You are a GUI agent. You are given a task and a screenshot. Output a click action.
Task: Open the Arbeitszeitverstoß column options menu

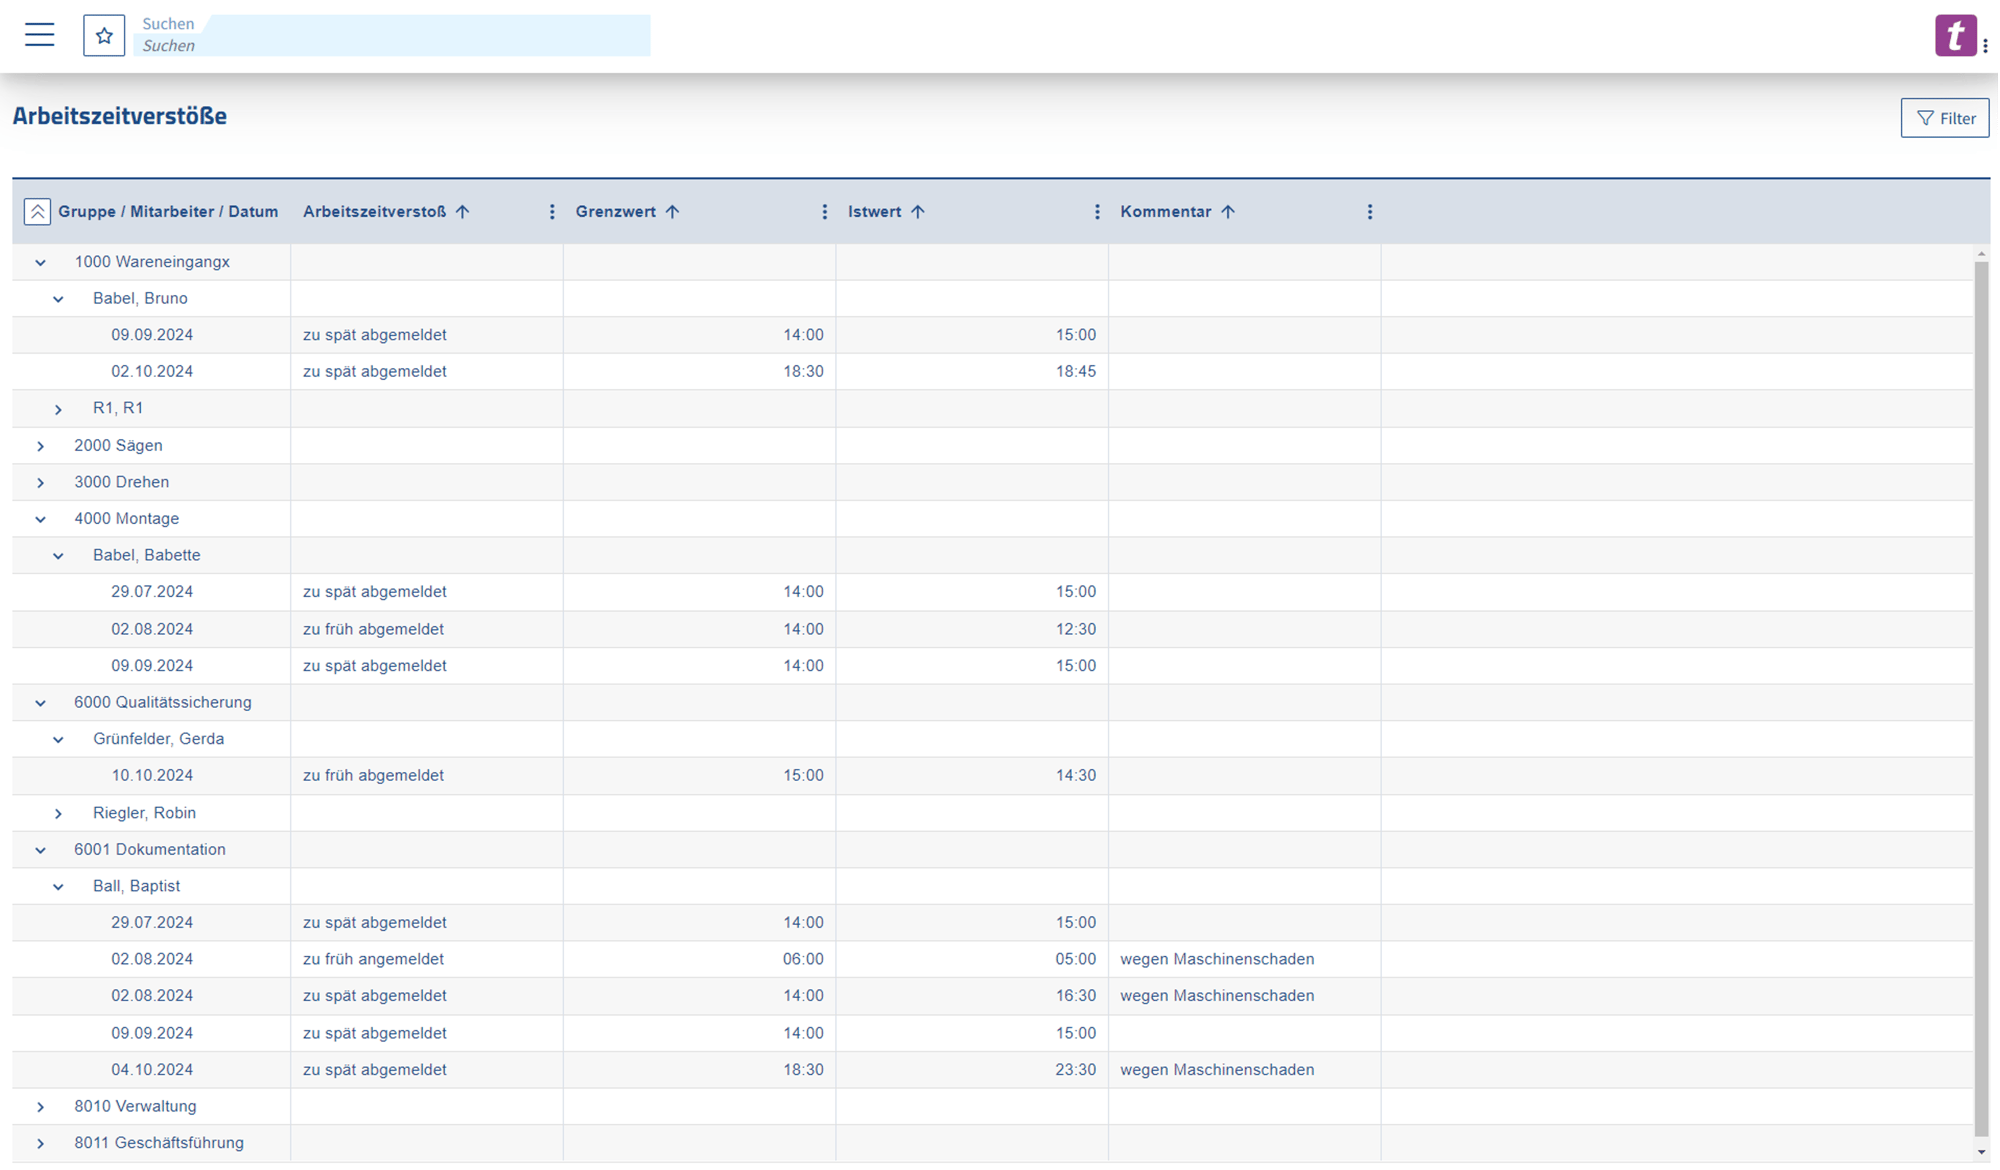tap(552, 211)
